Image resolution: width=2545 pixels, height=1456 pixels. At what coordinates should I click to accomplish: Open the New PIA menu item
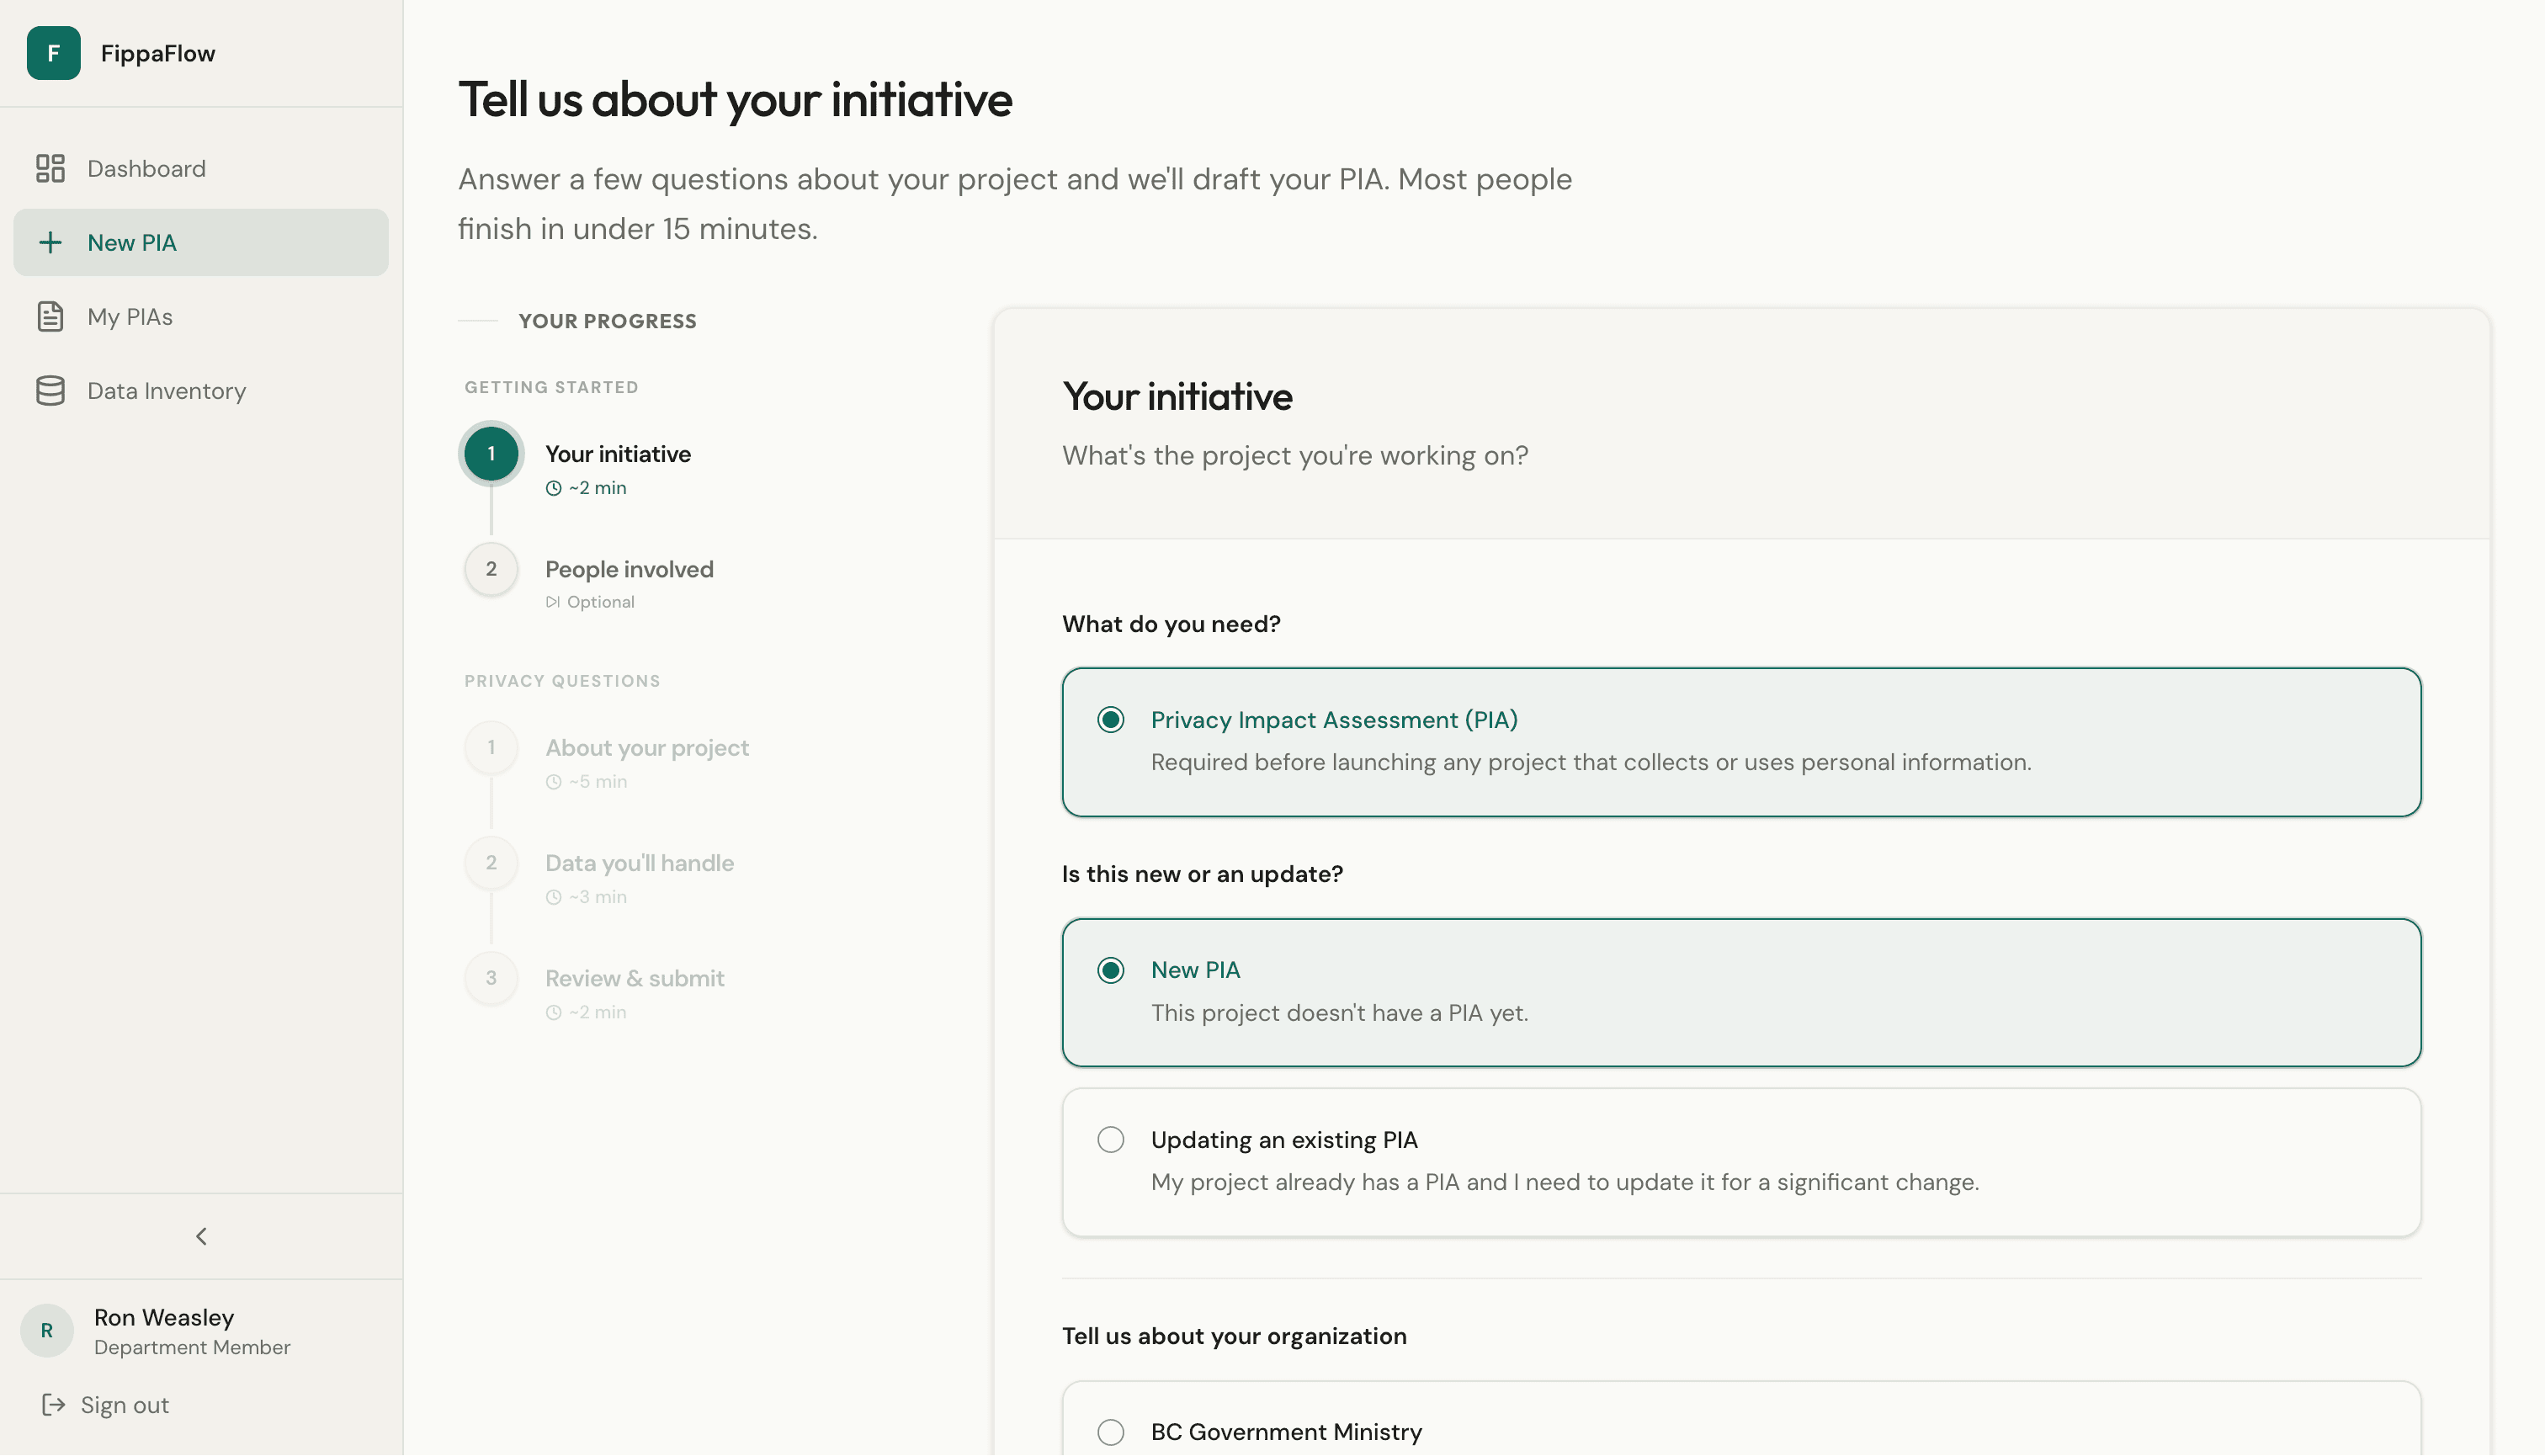[201, 242]
